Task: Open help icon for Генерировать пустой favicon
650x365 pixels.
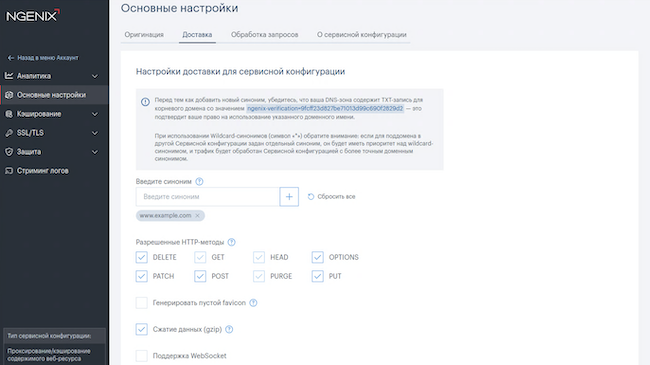Action: 253,303
